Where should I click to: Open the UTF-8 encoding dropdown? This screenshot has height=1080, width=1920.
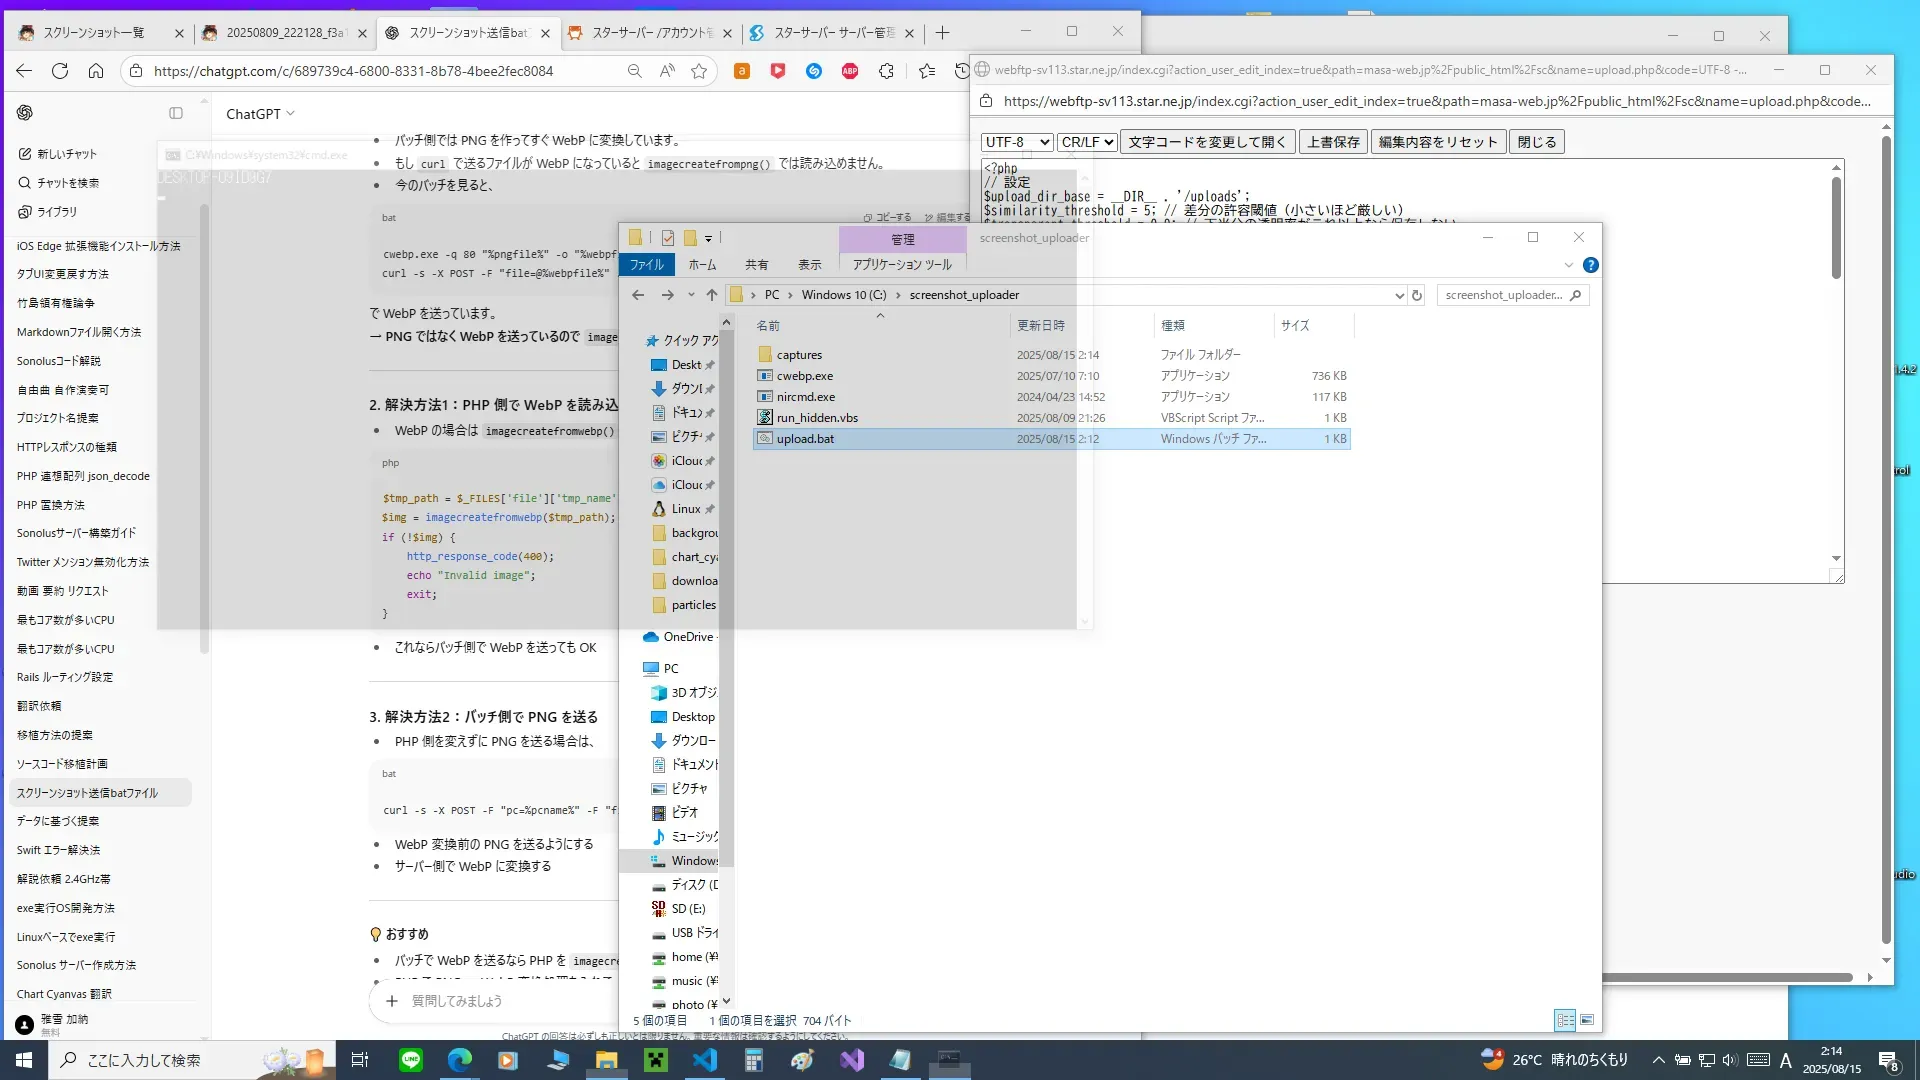(x=1016, y=142)
